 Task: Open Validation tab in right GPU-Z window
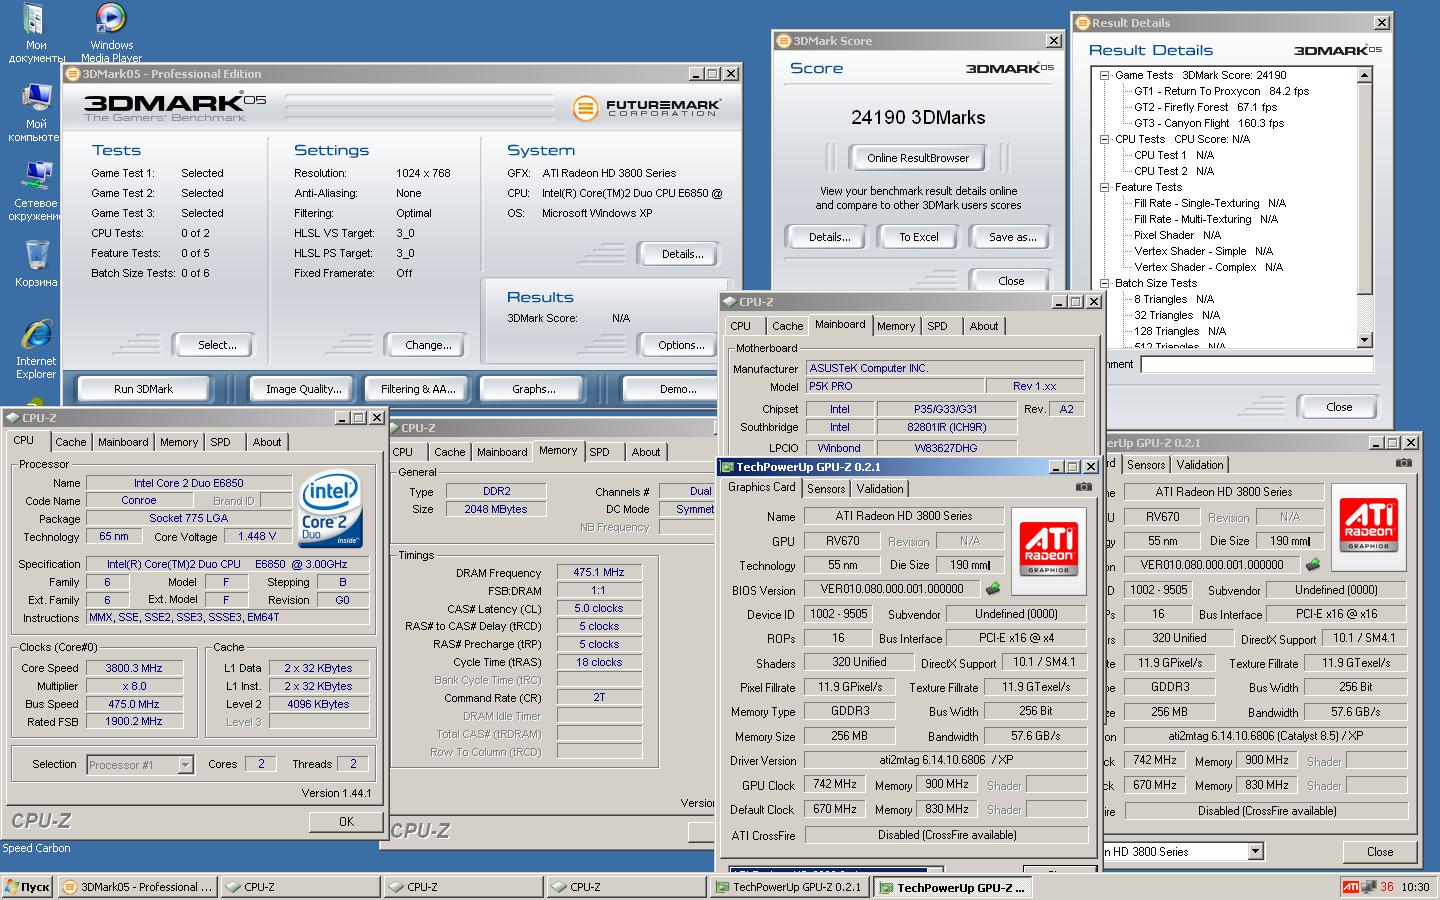(x=1200, y=465)
